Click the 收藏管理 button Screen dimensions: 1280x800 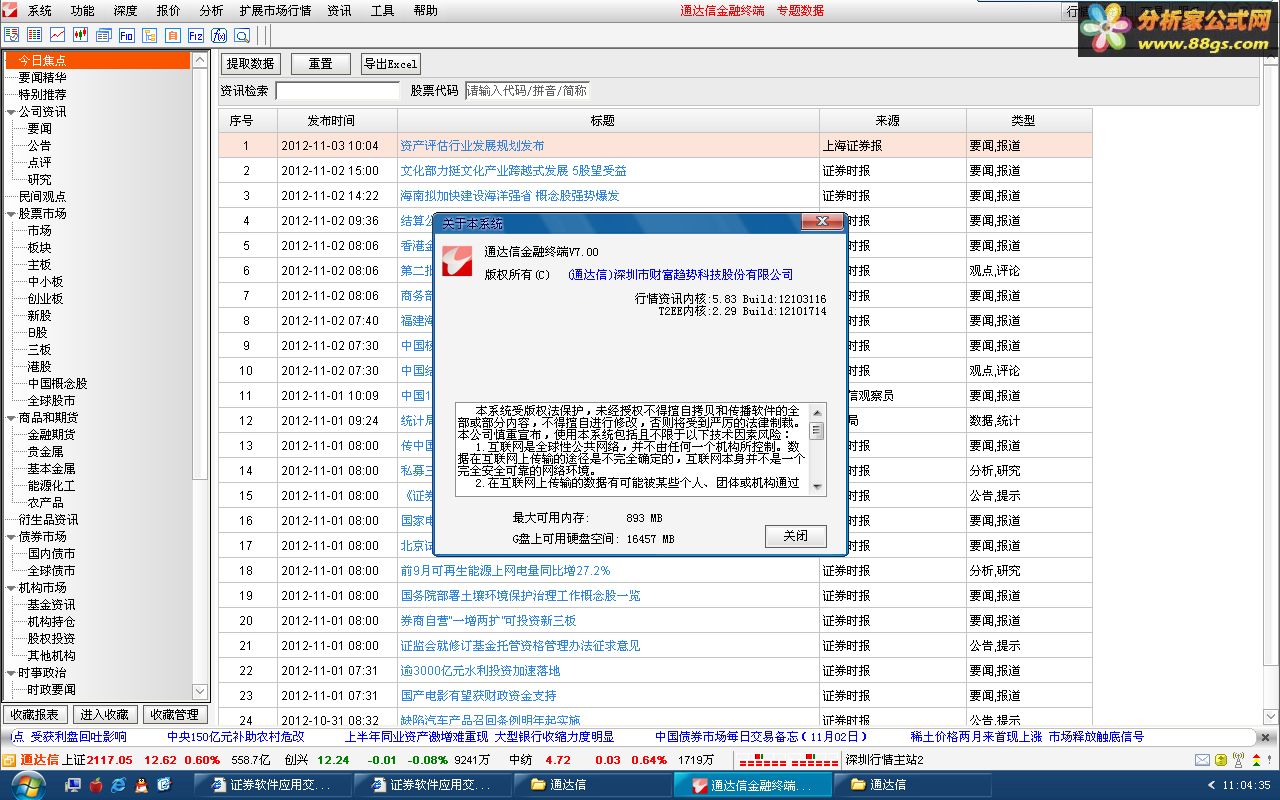click(x=175, y=715)
